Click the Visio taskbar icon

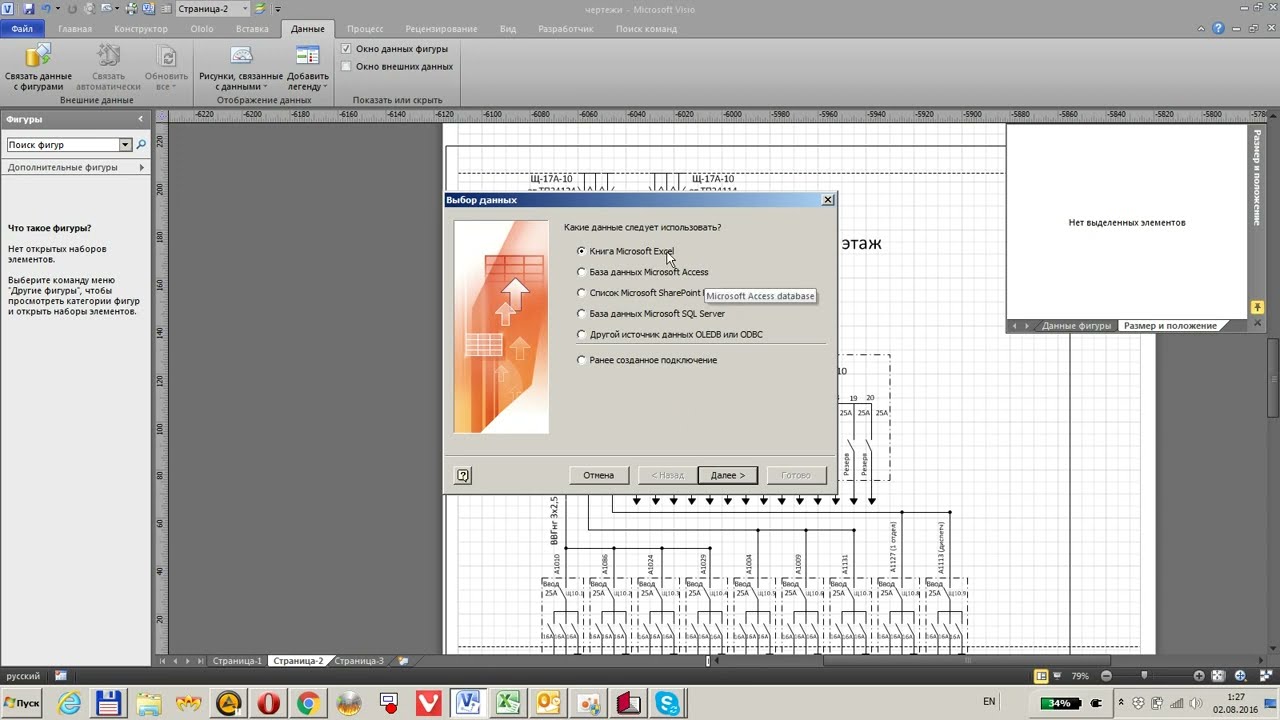[x=469, y=703]
